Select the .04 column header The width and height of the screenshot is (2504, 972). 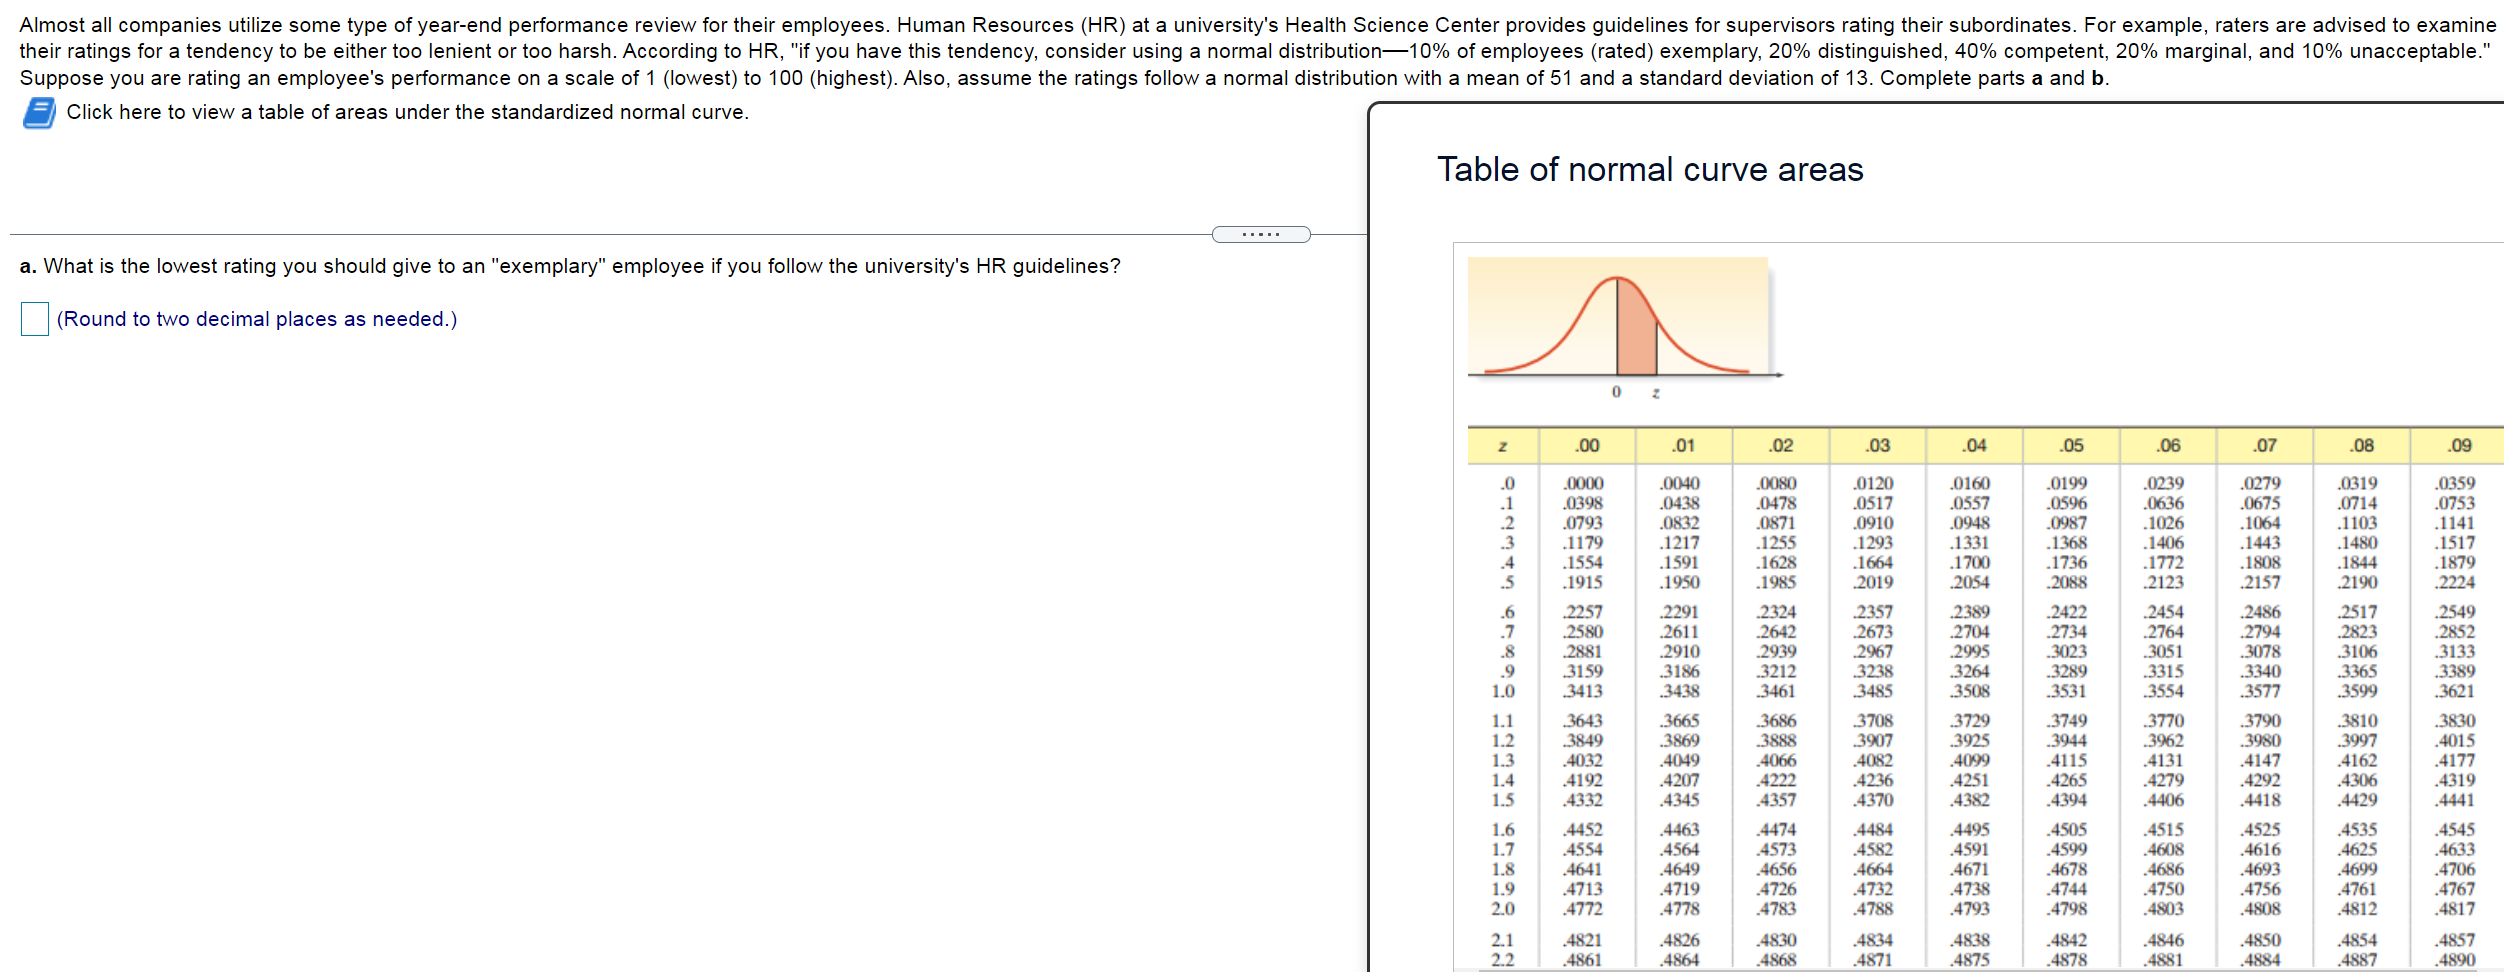[1974, 446]
